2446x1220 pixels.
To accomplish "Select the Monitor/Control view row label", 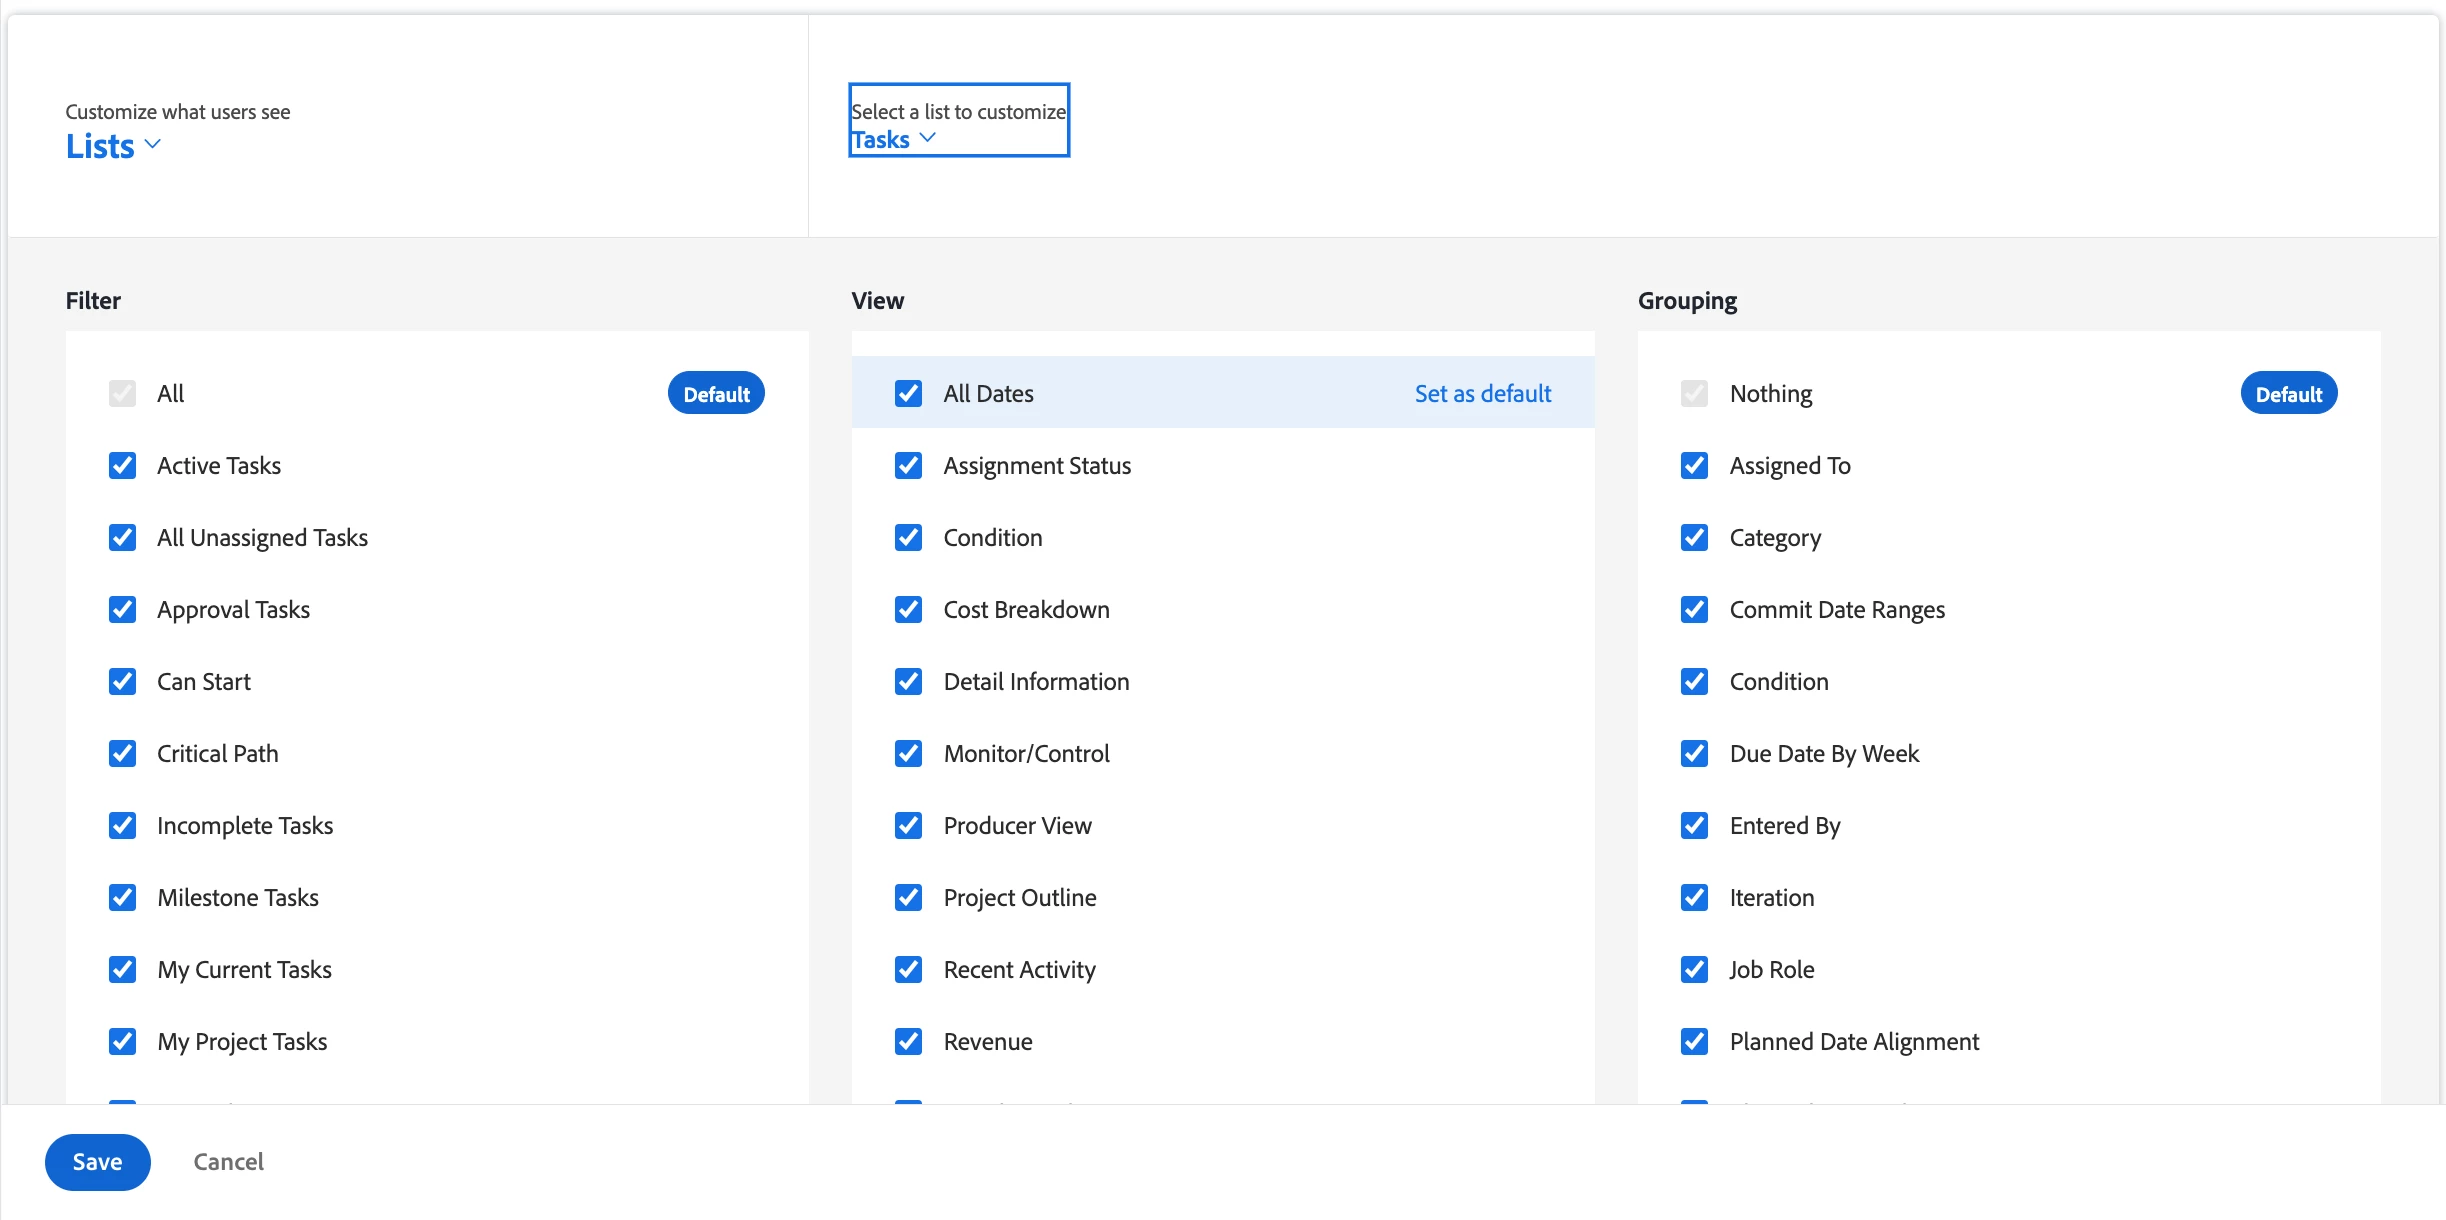I will (1026, 754).
